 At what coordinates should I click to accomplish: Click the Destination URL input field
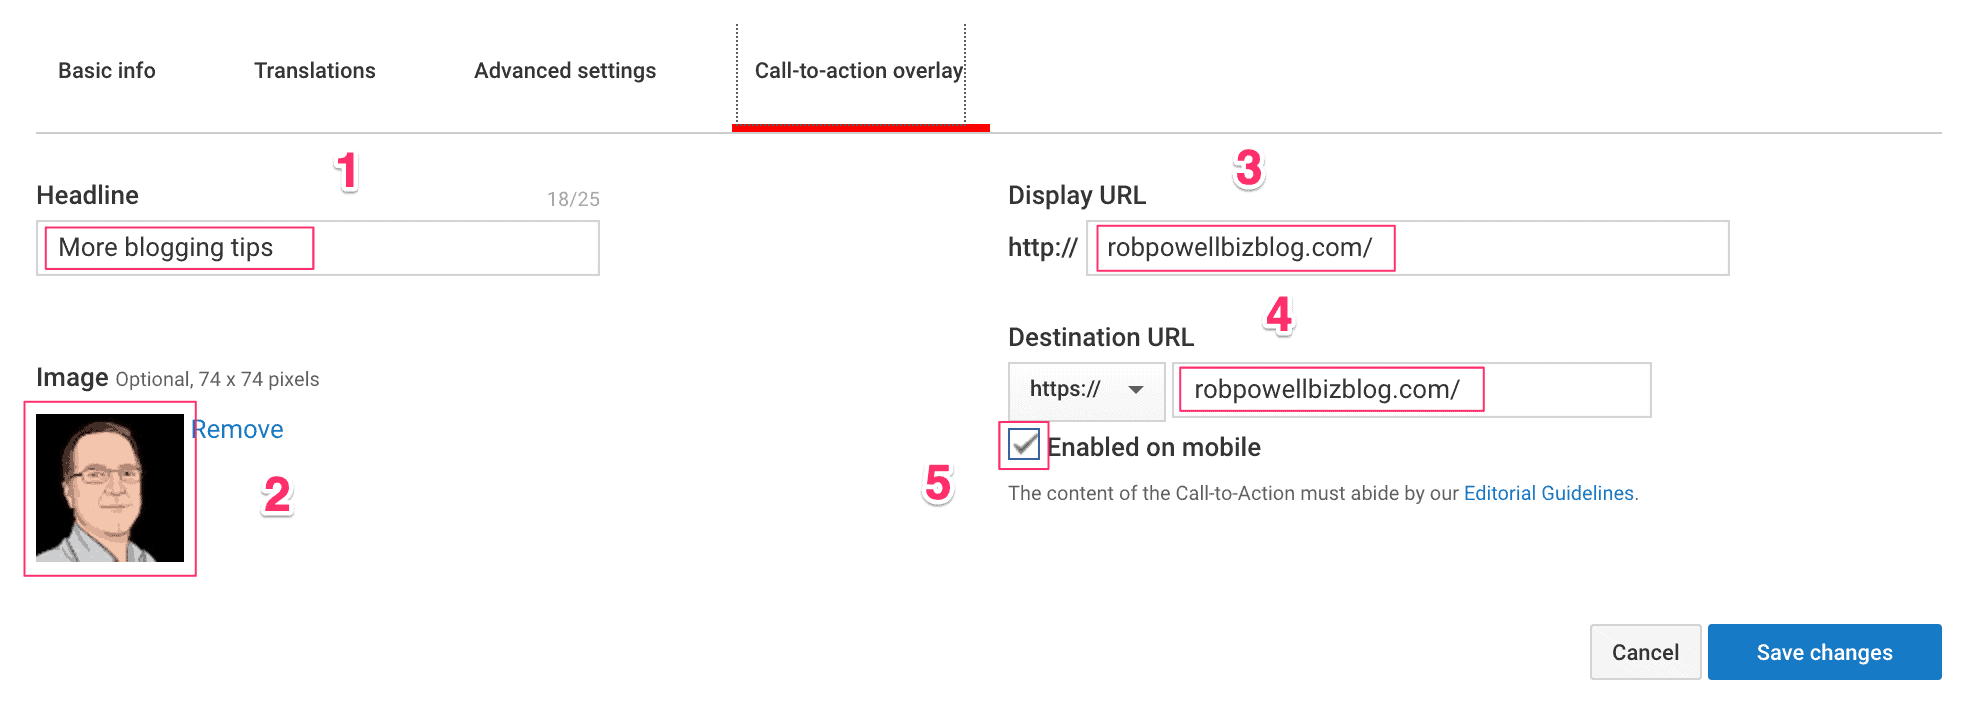(x=1410, y=390)
